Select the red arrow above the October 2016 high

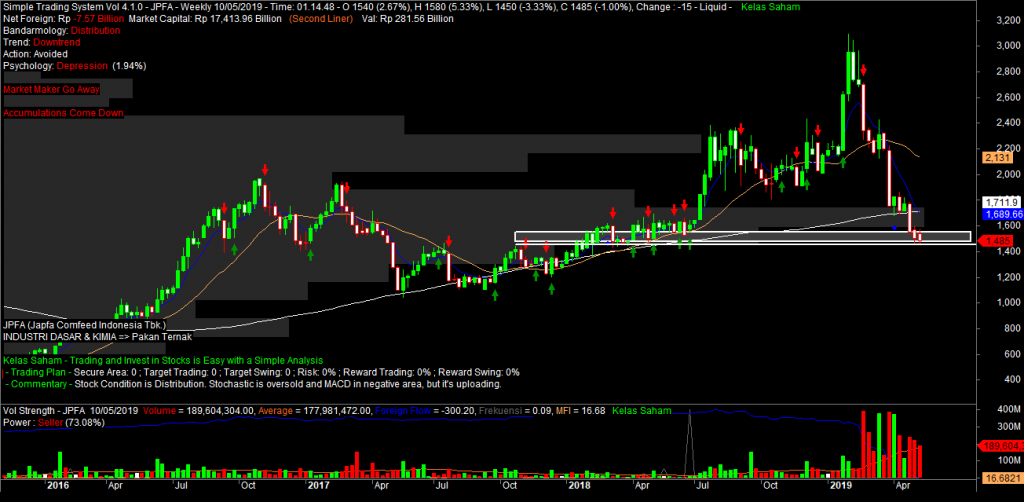(x=264, y=169)
